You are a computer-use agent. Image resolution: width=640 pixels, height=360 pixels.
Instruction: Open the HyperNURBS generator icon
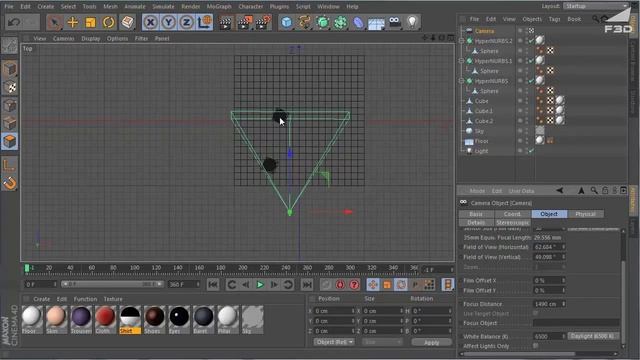(x=322, y=22)
